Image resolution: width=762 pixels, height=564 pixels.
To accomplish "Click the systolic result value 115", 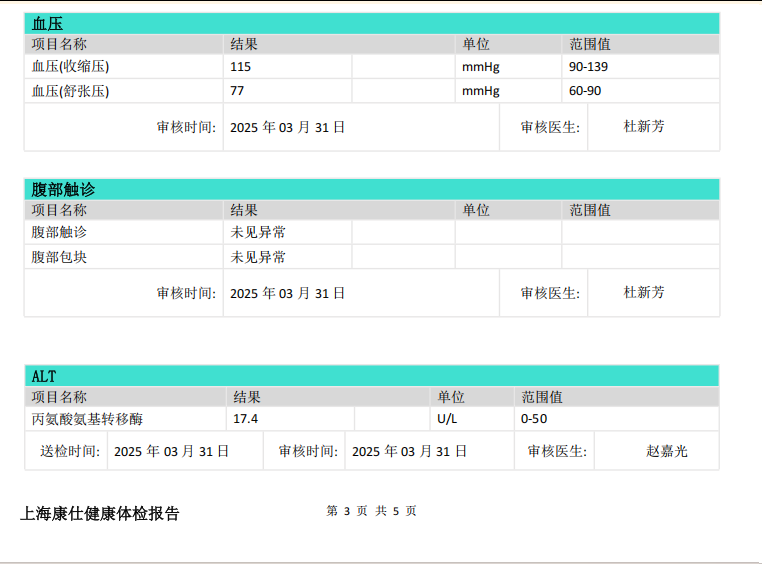I will click(x=241, y=66).
